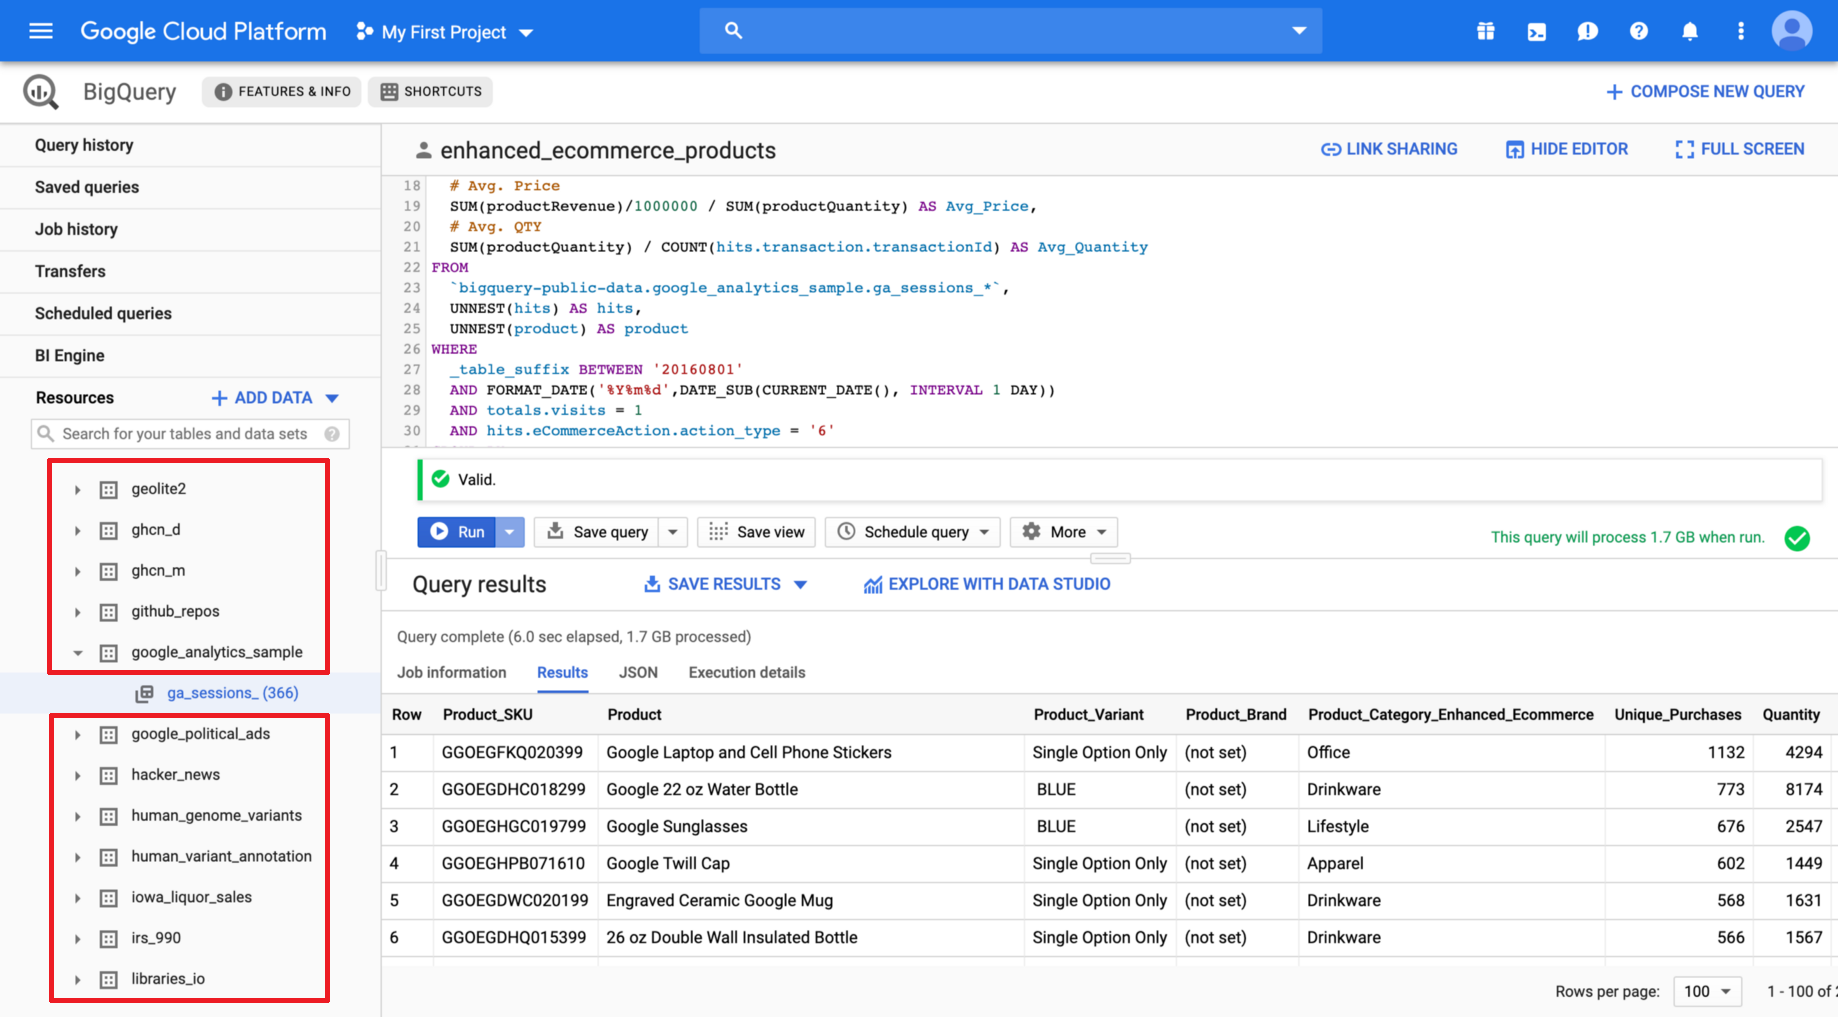Click the top search input field
The height and width of the screenshot is (1017, 1838).
tap(1010, 31)
